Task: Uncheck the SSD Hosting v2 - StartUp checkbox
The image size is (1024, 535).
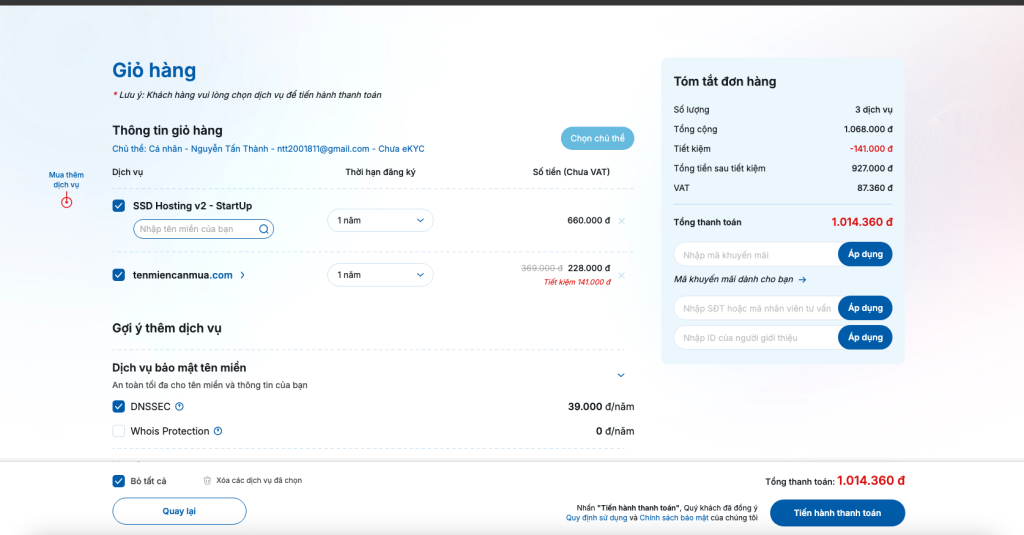Action: 119,206
